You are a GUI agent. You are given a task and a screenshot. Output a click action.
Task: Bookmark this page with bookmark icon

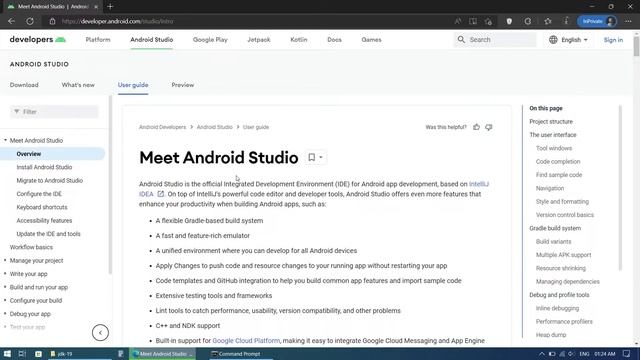311,157
